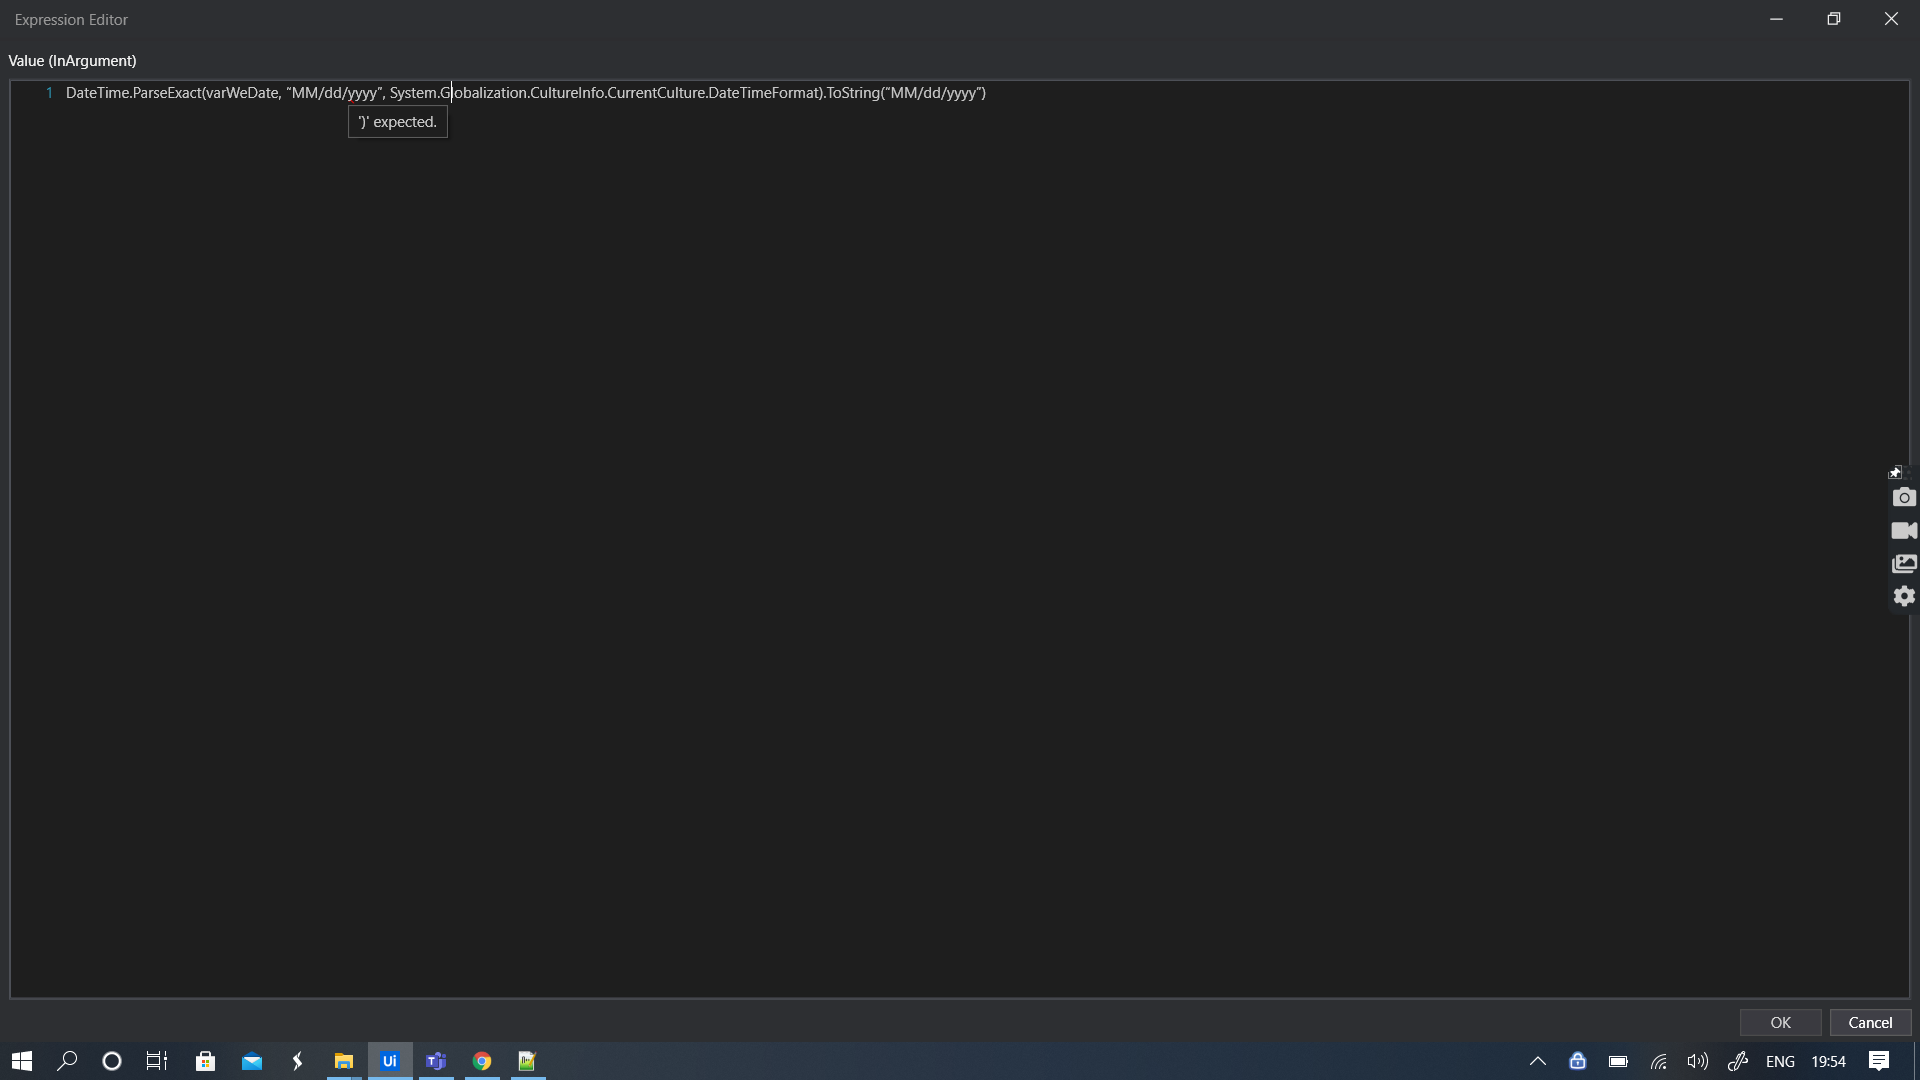Viewport: 1920px width, 1080px height.
Task: Click OK to confirm the expression
Action: pyautogui.click(x=1780, y=1022)
